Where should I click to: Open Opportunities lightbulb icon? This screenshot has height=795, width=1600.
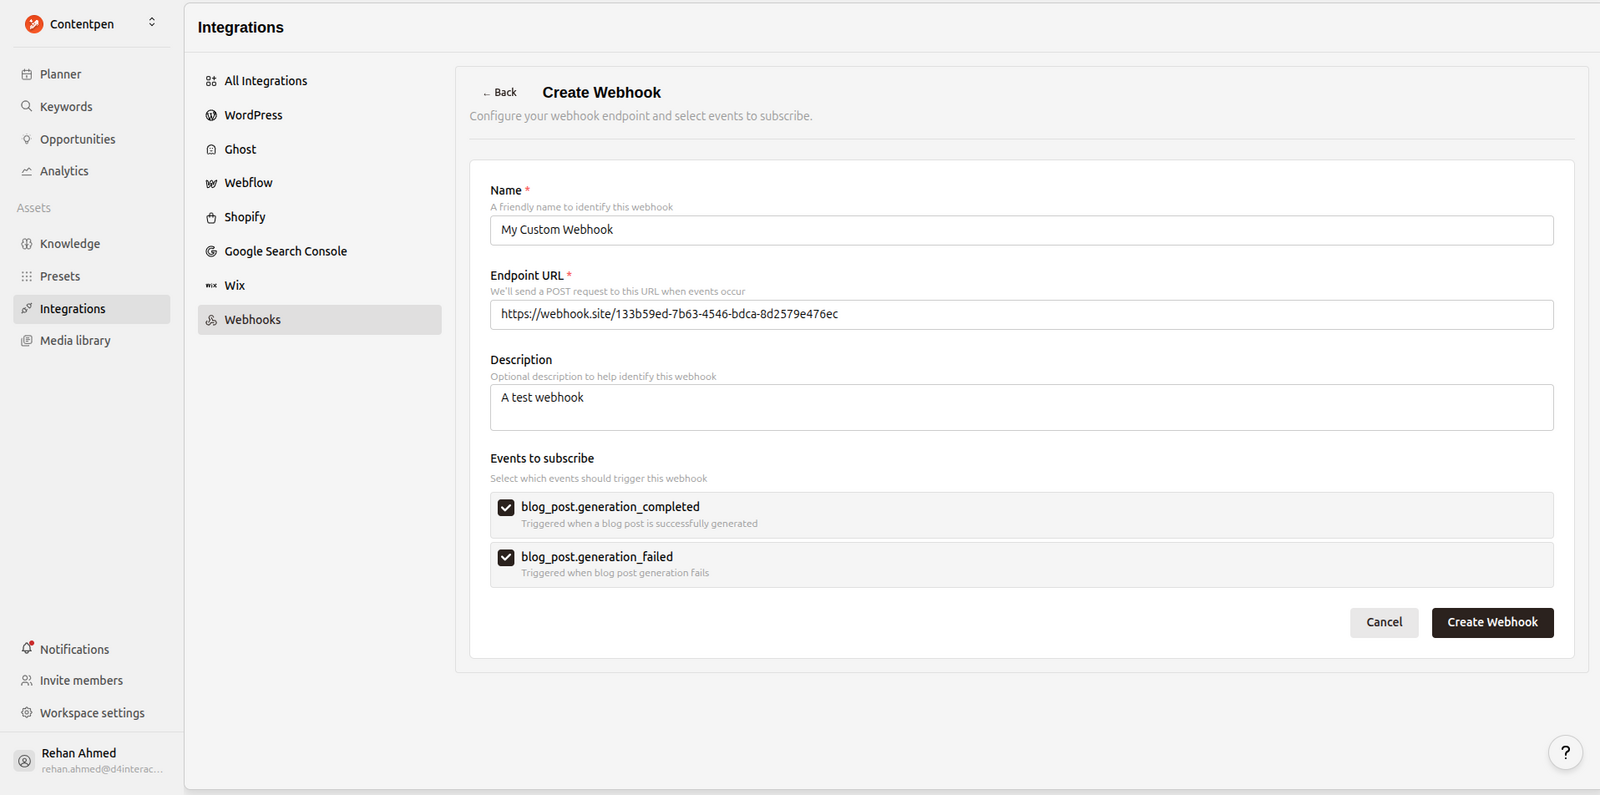(x=27, y=139)
